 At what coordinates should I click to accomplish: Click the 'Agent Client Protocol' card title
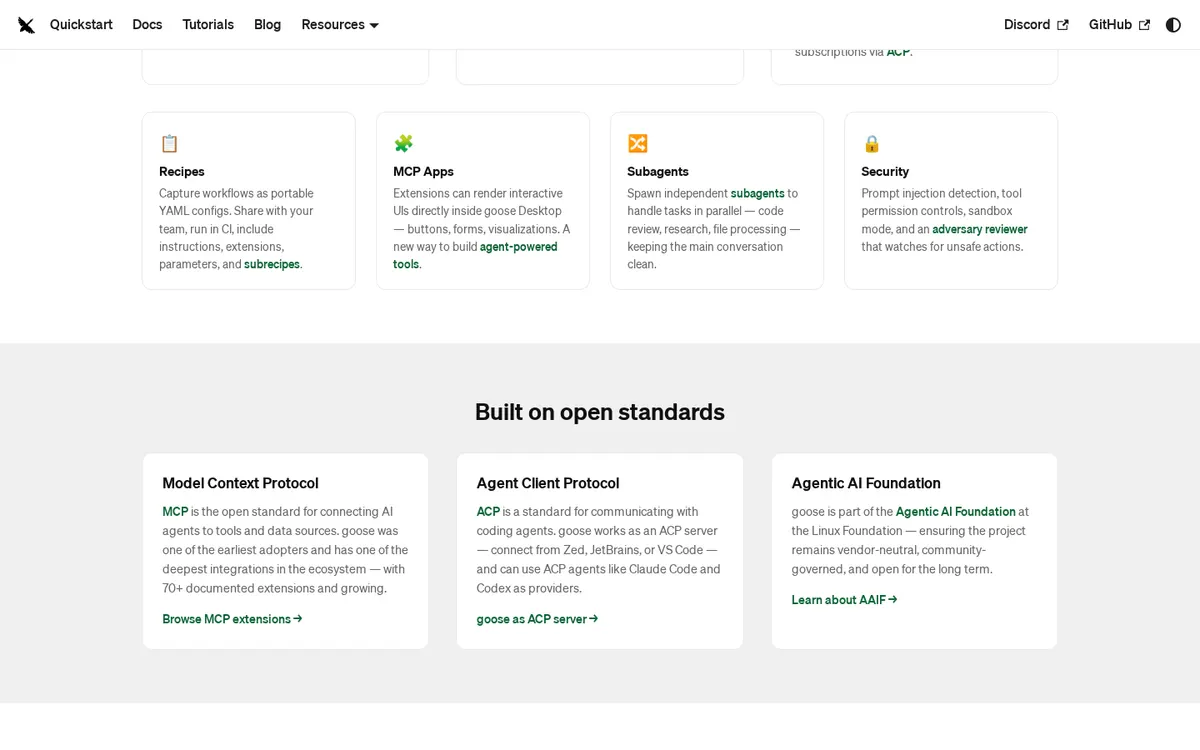coord(548,483)
